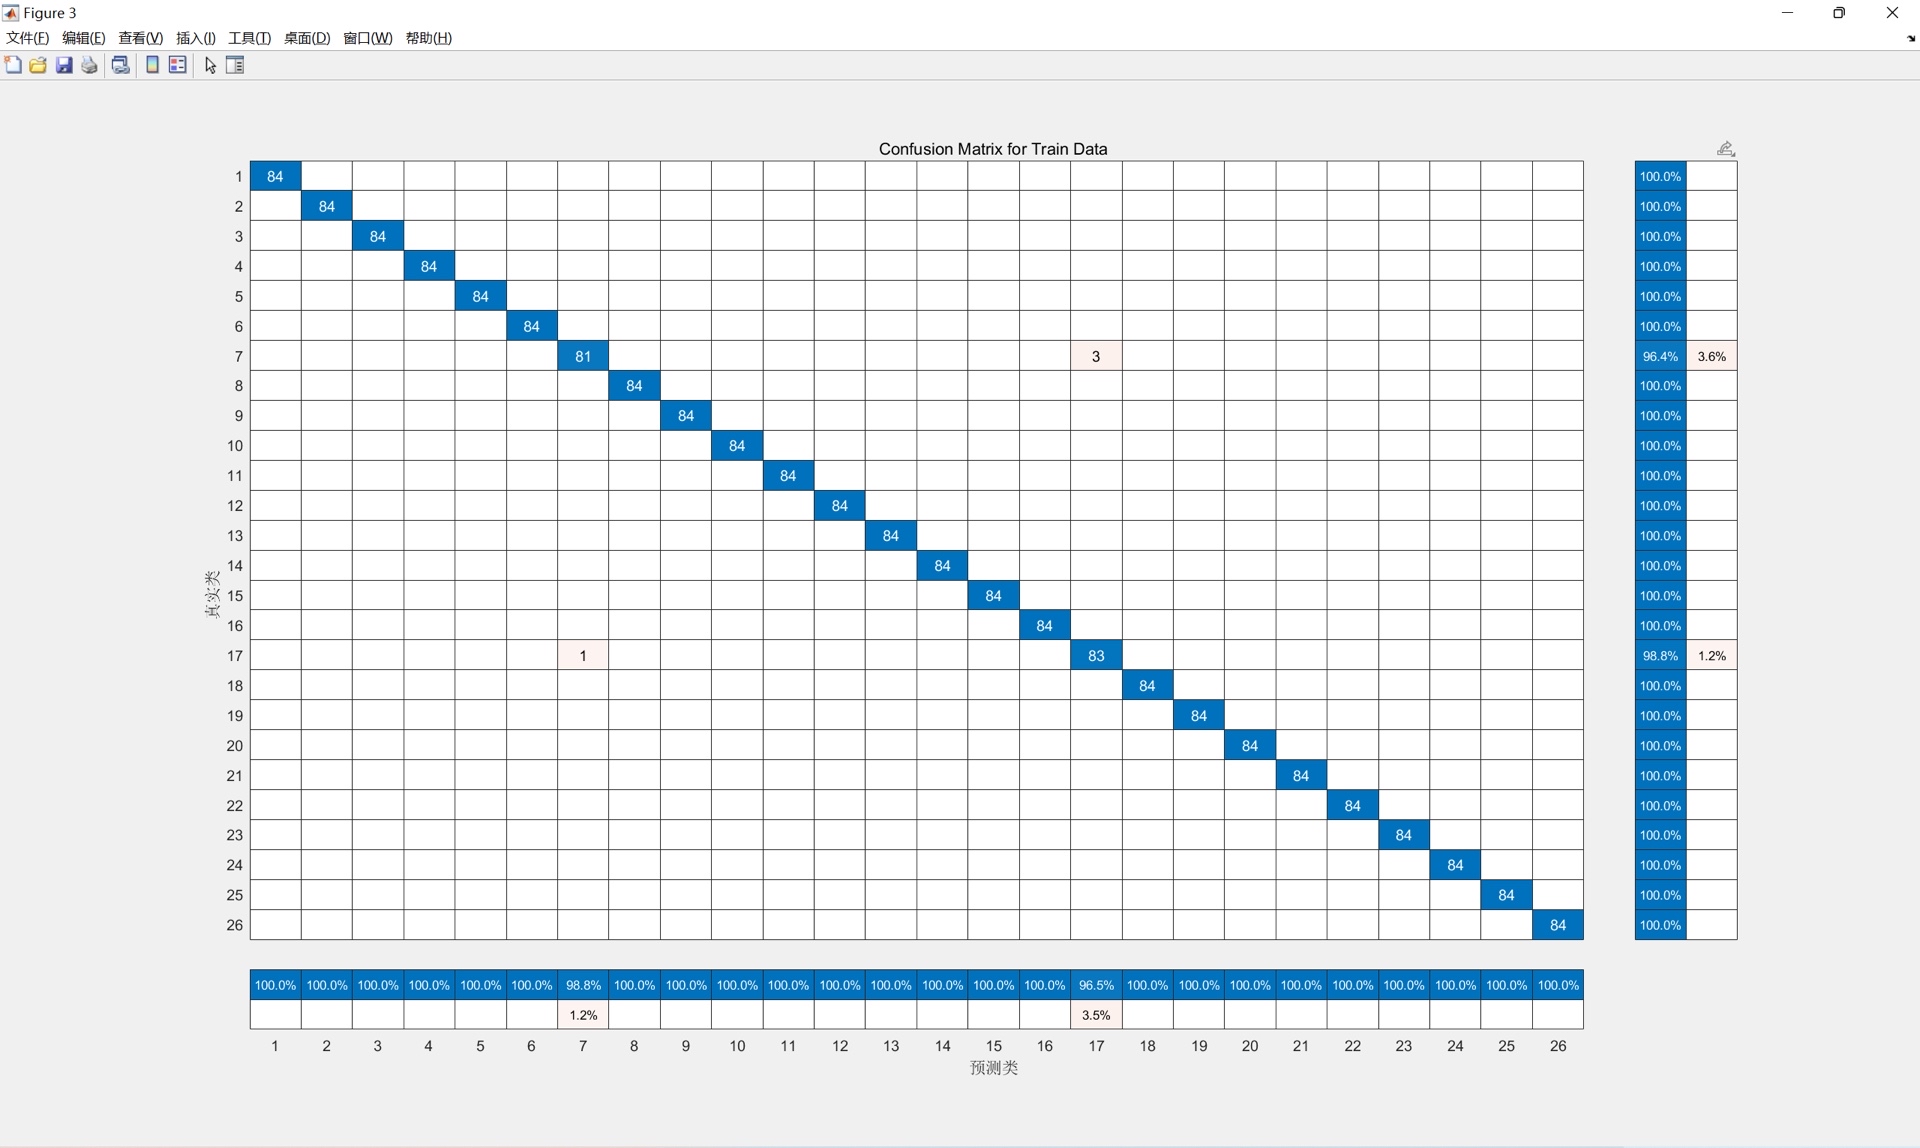Click the Open File folder icon
This screenshot has height=1148, width=1920.
(38, 65)
